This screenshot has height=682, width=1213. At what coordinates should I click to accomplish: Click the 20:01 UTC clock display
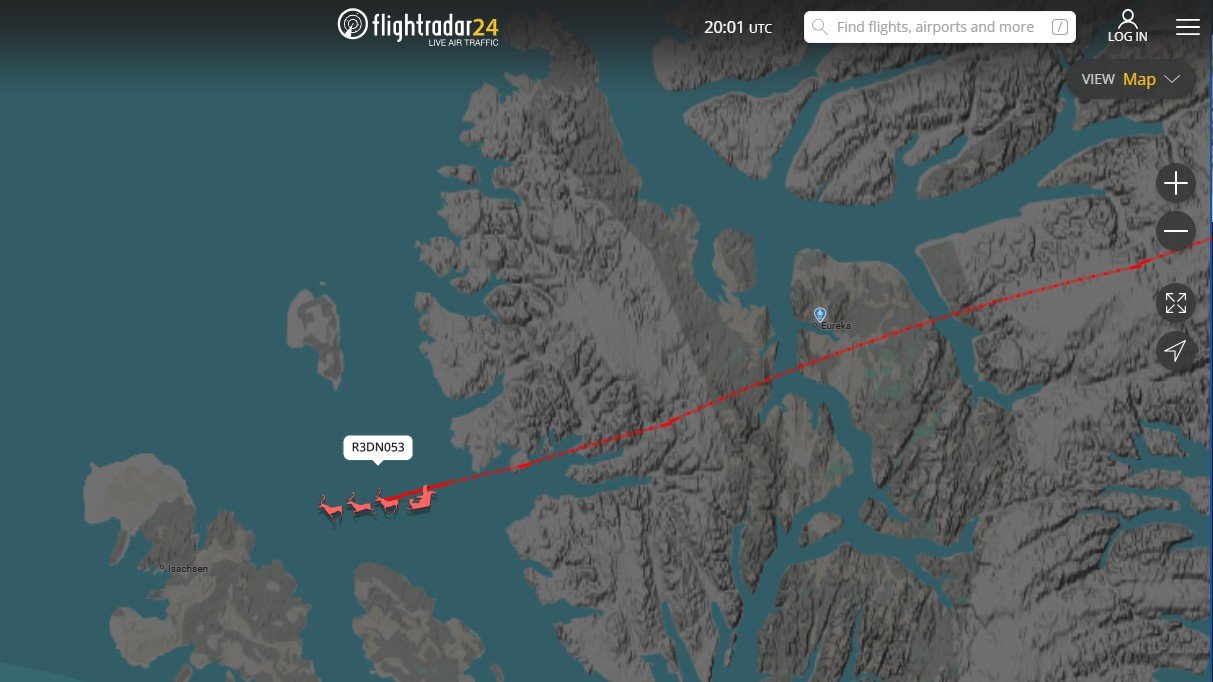738,27
